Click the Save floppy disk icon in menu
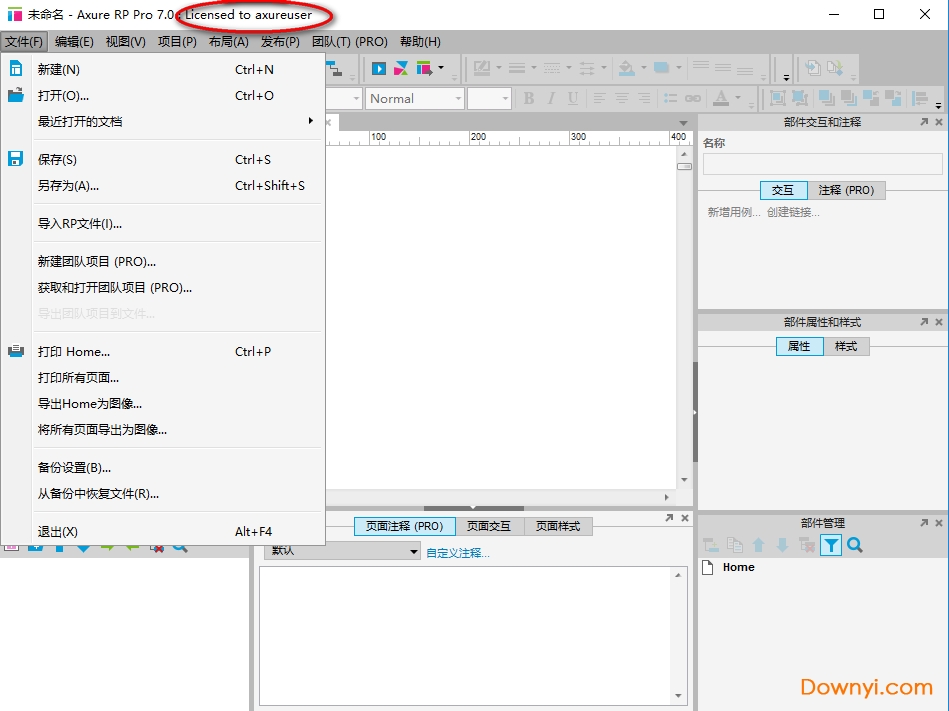The height and width of the screenshot is (711, 949). pos(16,159)
